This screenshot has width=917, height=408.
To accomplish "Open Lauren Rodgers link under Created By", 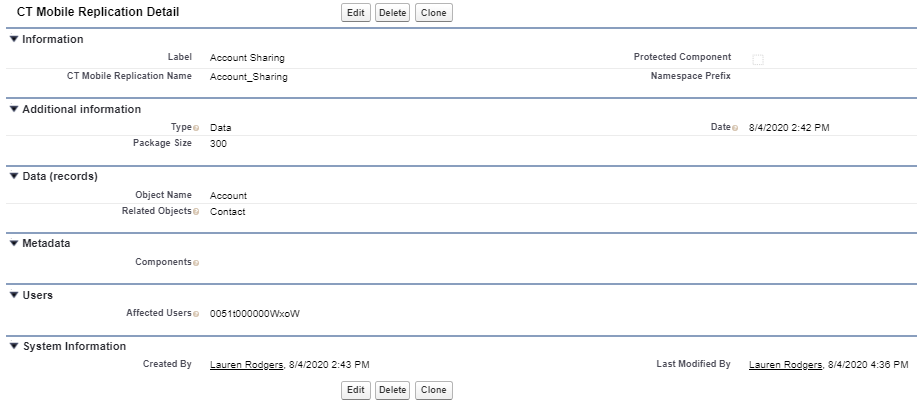I will click(x=246, y=365).
